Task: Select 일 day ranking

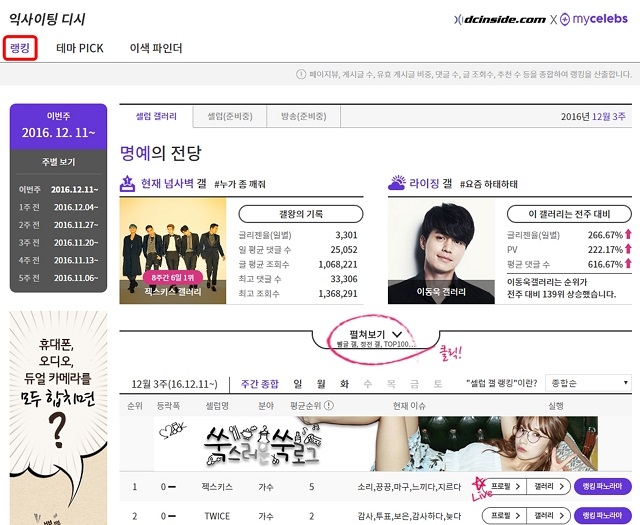Action: click(298, 384)
